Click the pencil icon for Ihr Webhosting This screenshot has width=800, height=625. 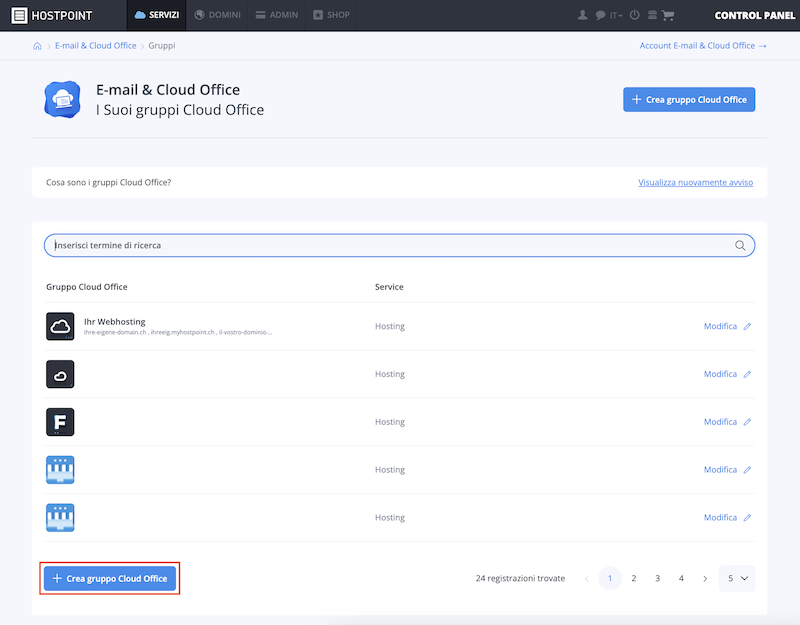(x=747, y=327)
